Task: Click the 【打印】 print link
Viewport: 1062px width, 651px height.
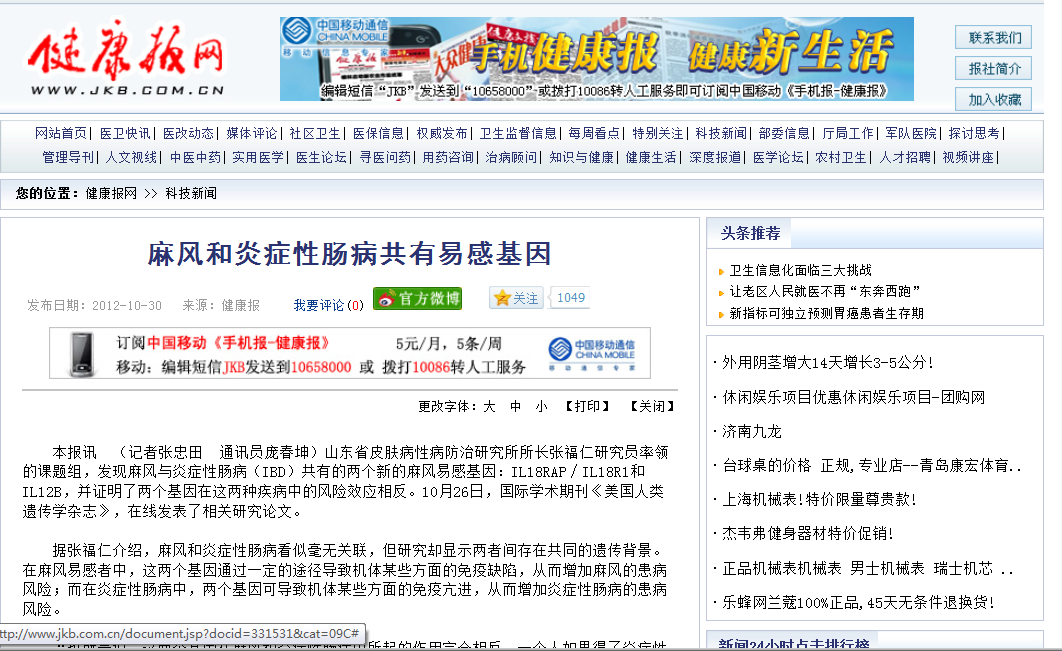Action: (586, 407)
